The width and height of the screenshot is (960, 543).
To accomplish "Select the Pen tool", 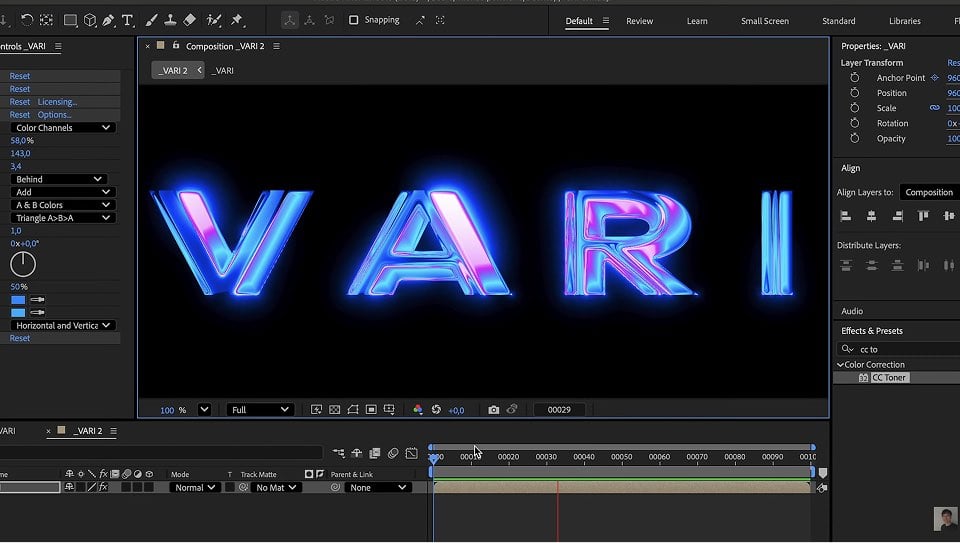I will [x=109, y=20].
